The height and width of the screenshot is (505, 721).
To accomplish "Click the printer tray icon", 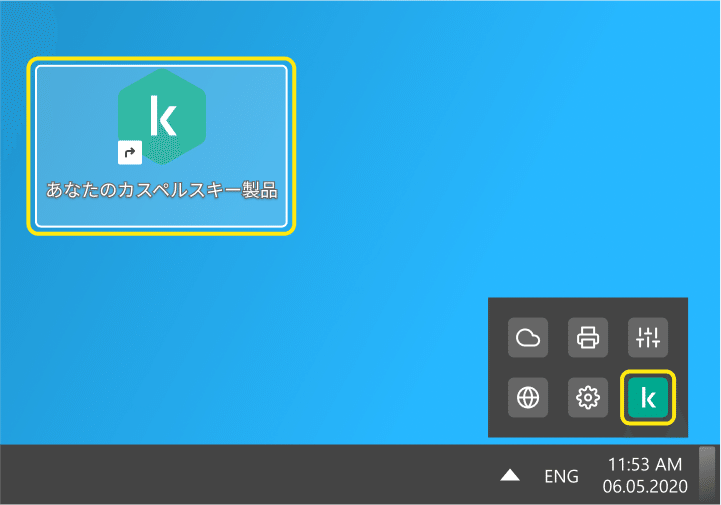I will (x=588, y=338).
